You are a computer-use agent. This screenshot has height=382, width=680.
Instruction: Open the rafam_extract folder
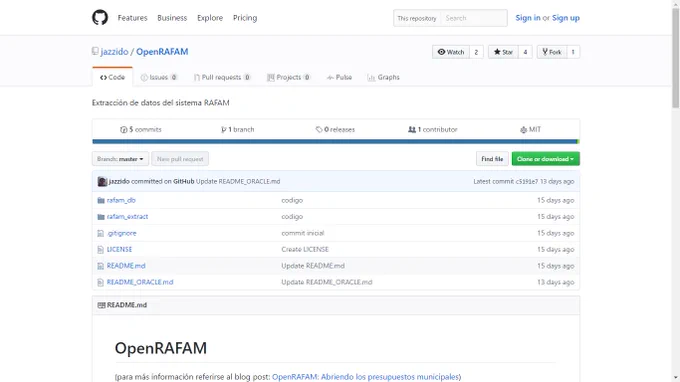click(128, 217)
